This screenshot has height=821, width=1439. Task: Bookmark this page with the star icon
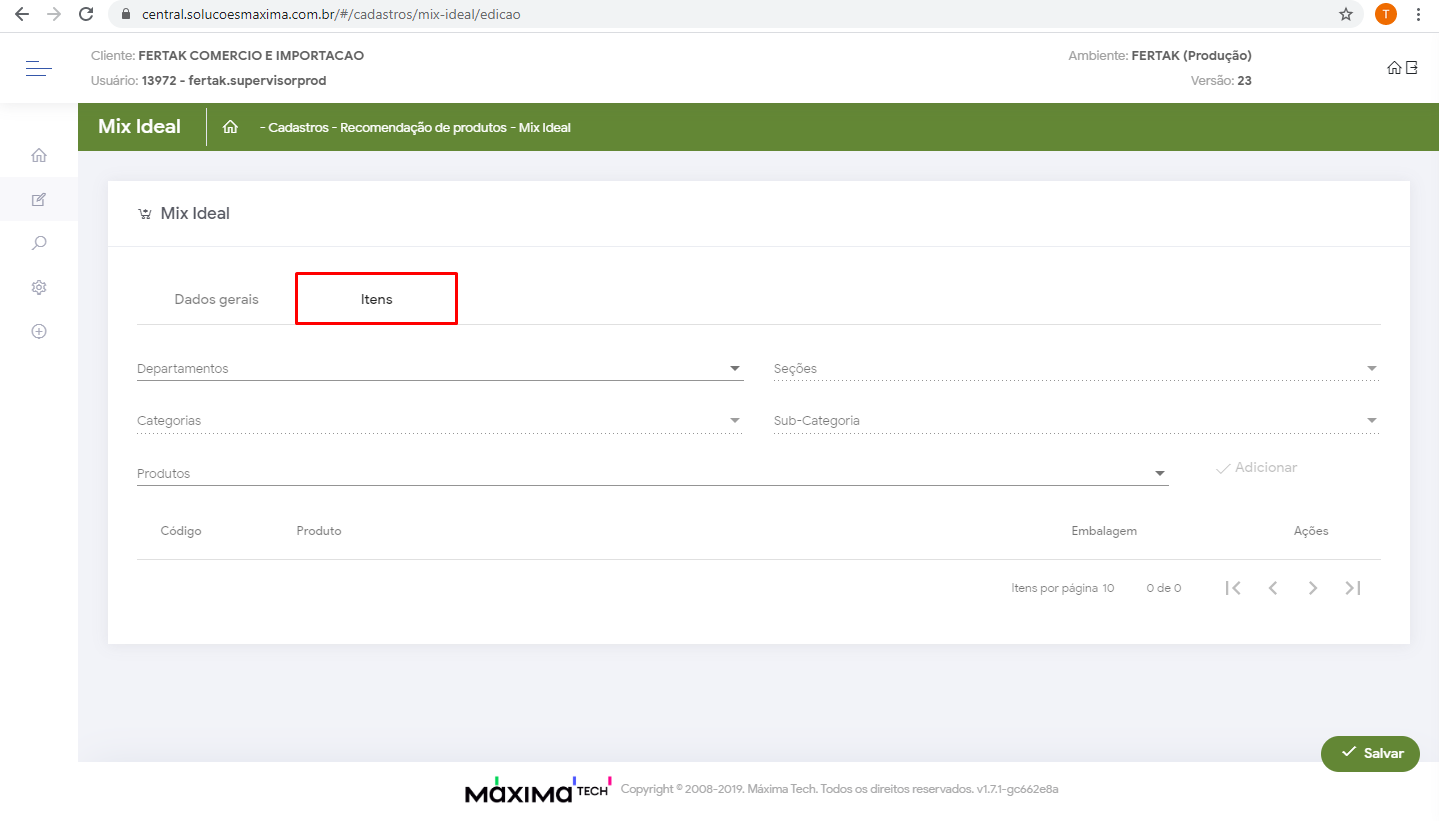click(x=1346, y=15)
